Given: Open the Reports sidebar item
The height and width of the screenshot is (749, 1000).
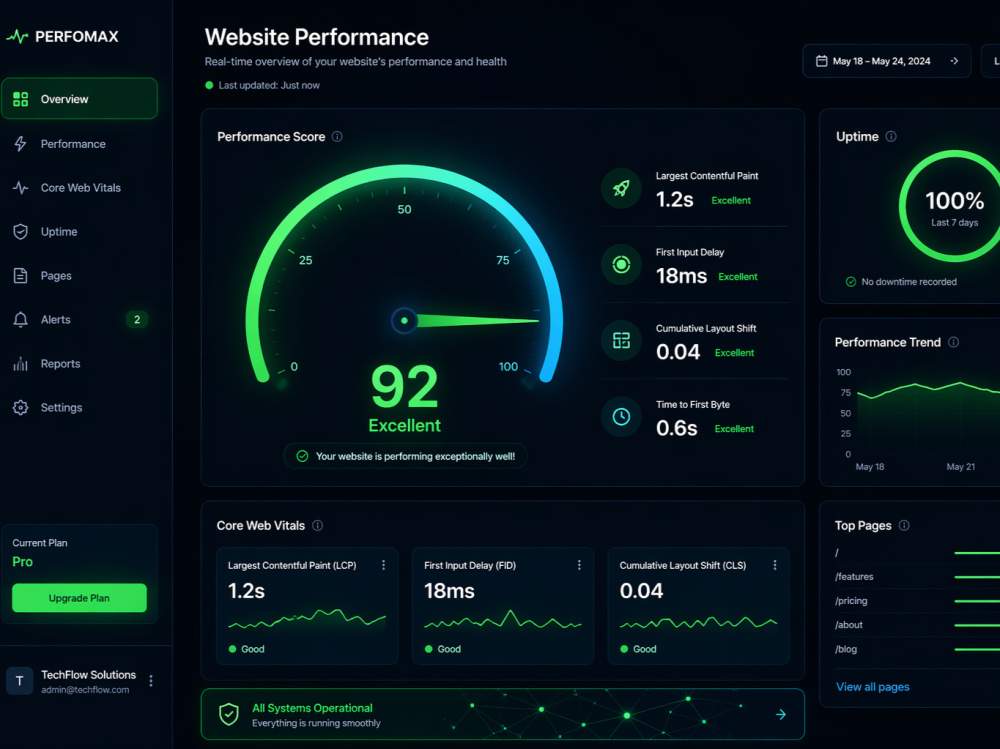Looking at the screenshot, I should click(79, 364).
